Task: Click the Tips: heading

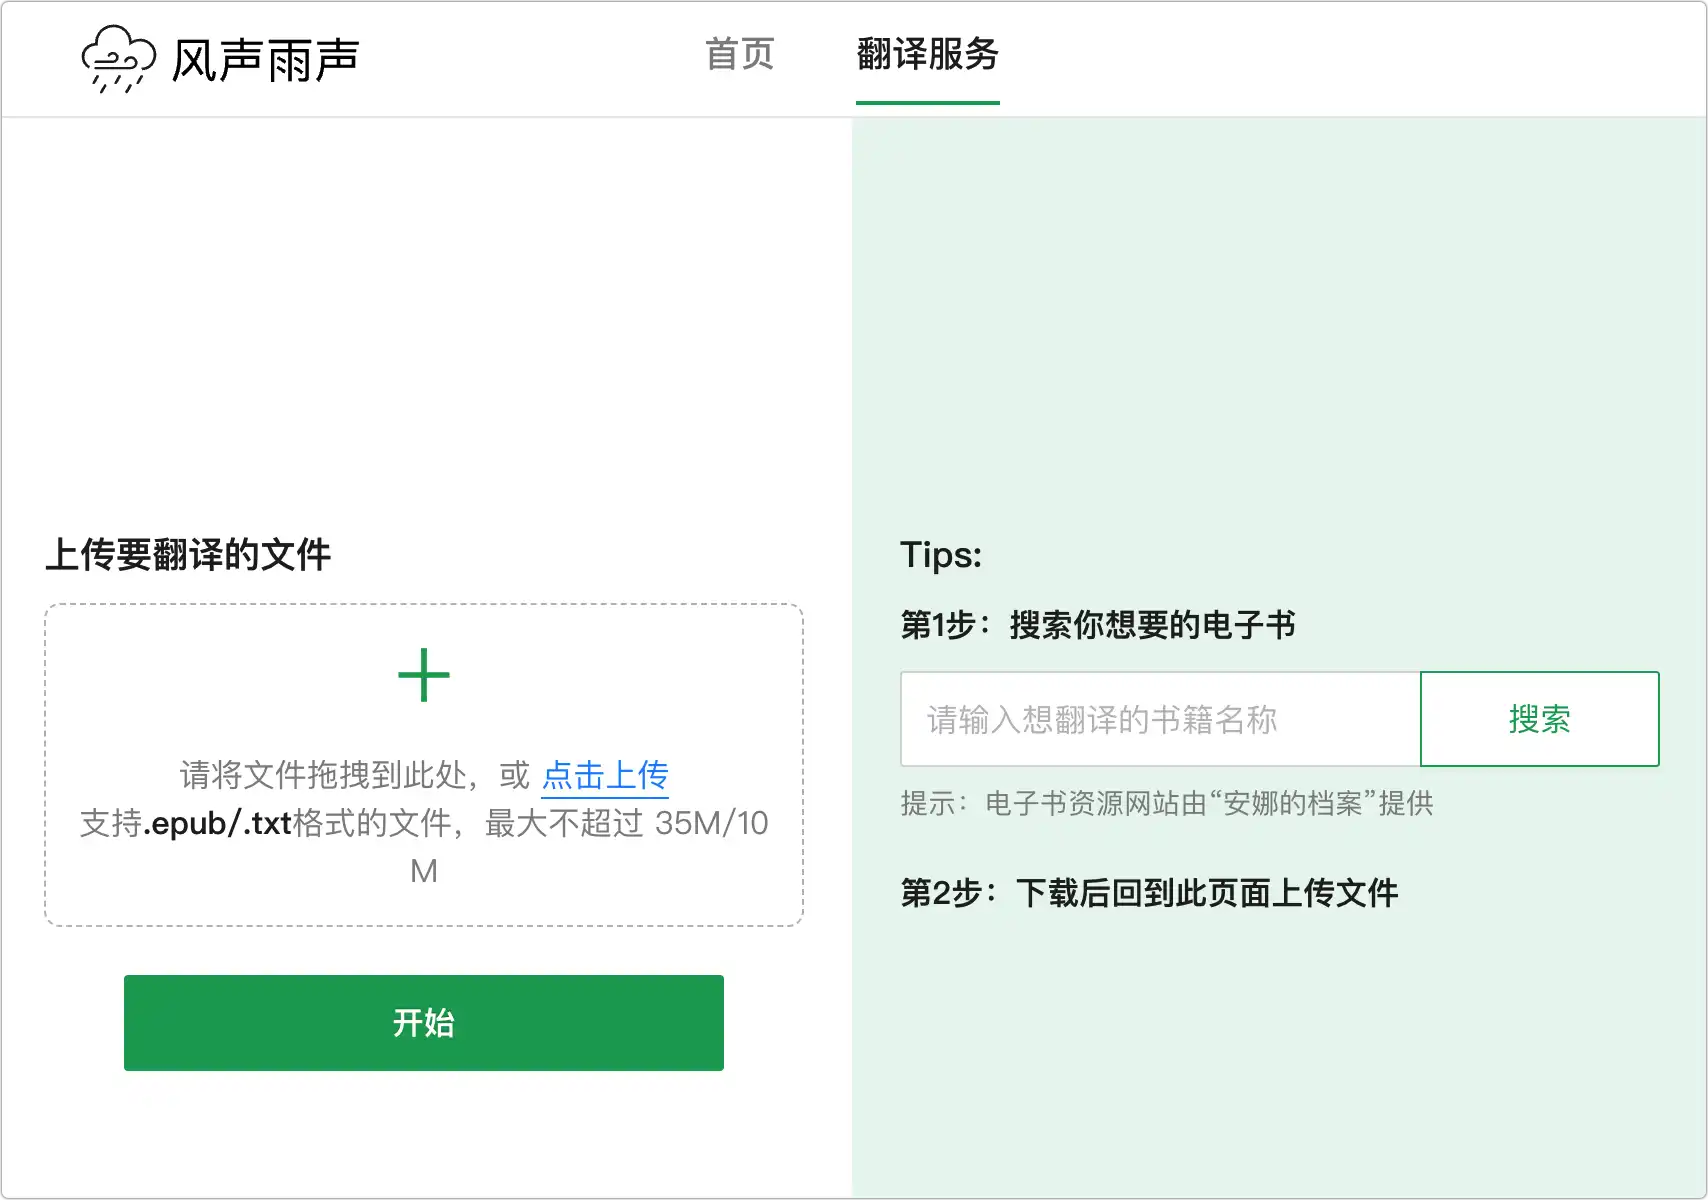Action: pos(941,555)
